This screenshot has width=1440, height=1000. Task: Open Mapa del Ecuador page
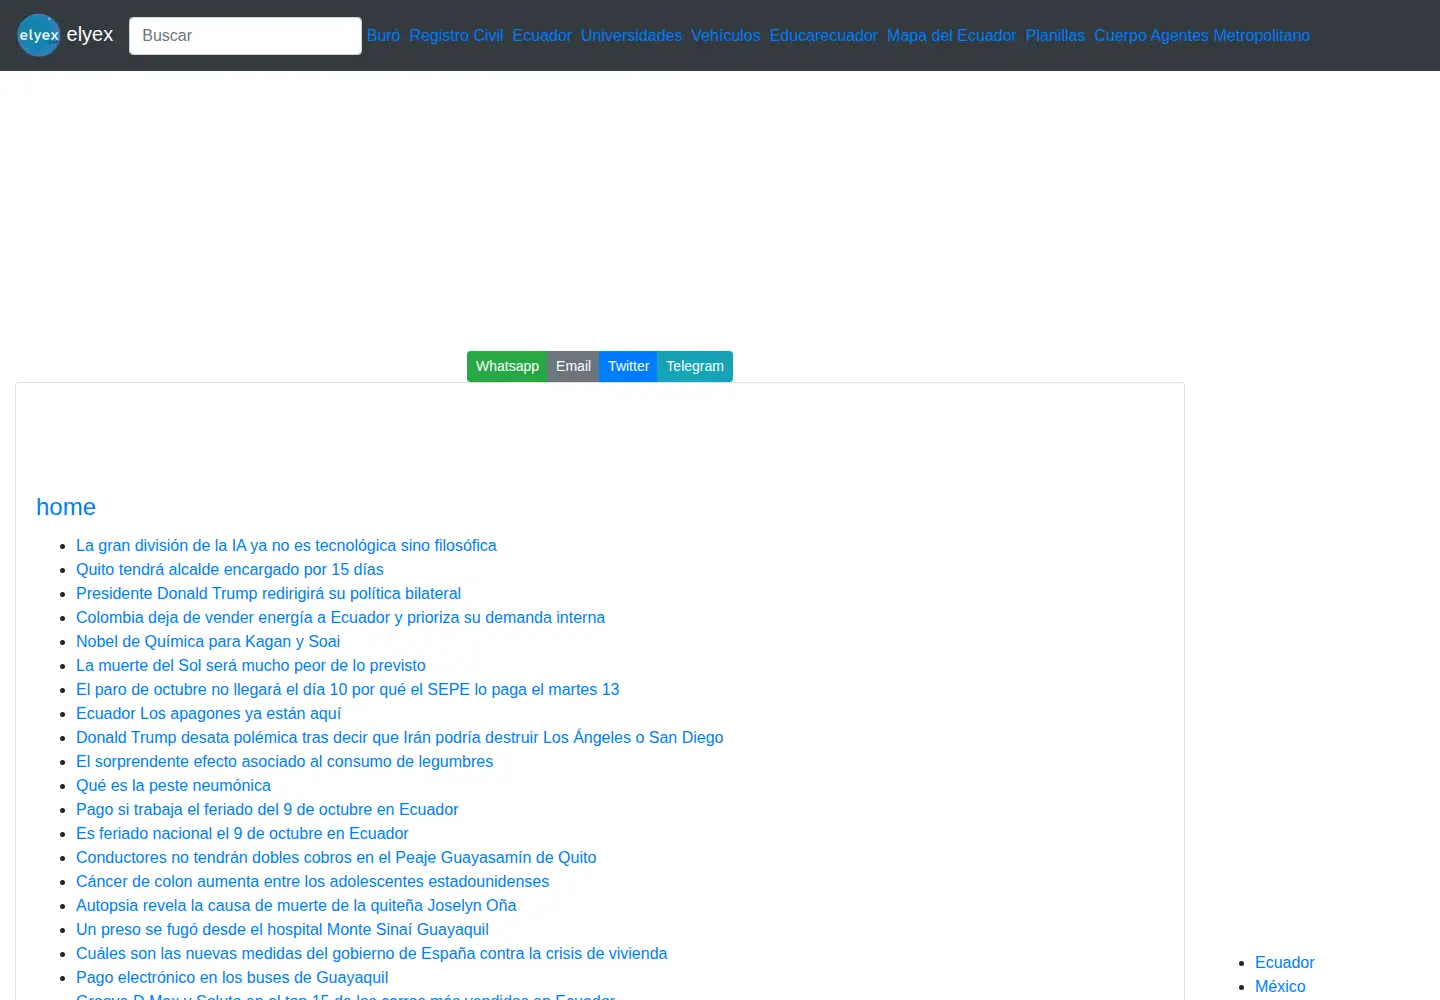coord(951,36)
